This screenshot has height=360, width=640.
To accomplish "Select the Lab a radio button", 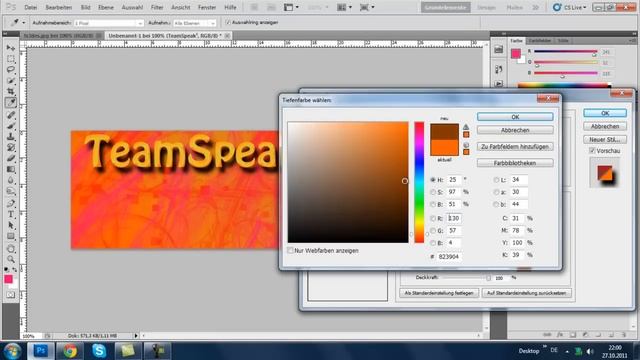I will pos(496,192).
